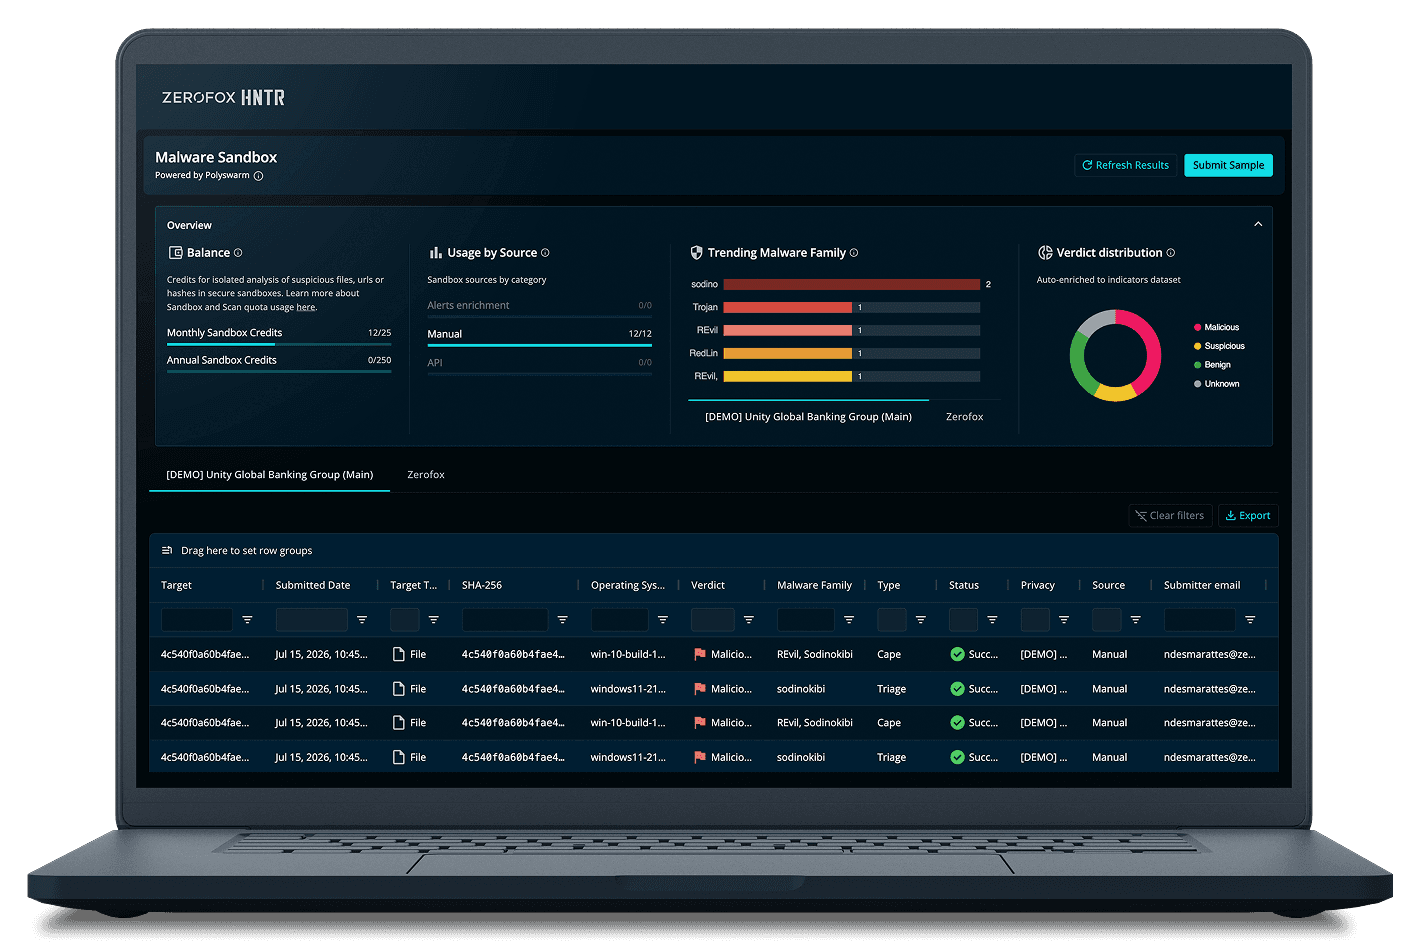
Task: Click filter icon under Operating Sys... column
Action: [x=663, y=620]
